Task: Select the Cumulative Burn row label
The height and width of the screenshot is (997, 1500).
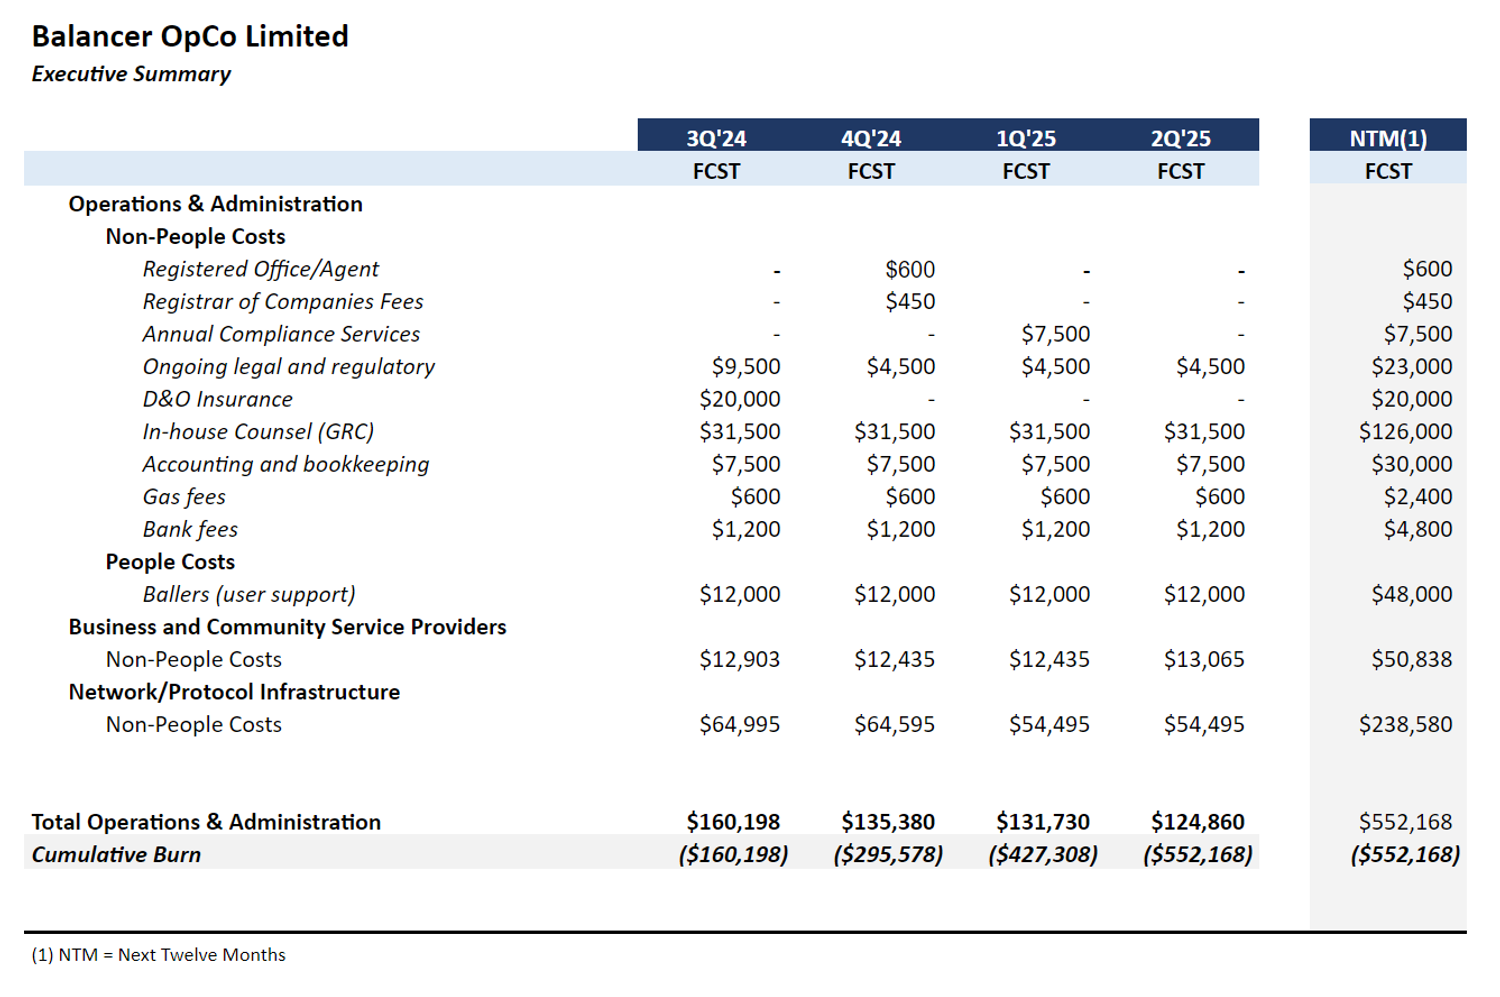Action: (x=116, y=855)
